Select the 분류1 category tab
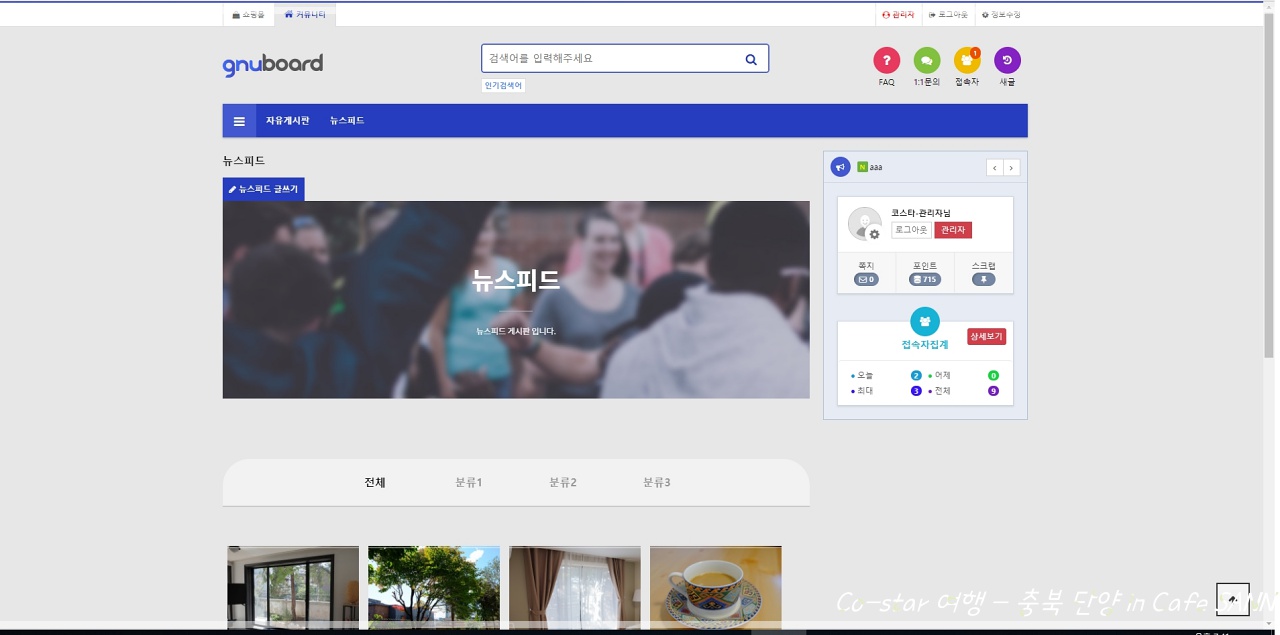Screen dimensions: 1280x635 [x=468, y=483]
